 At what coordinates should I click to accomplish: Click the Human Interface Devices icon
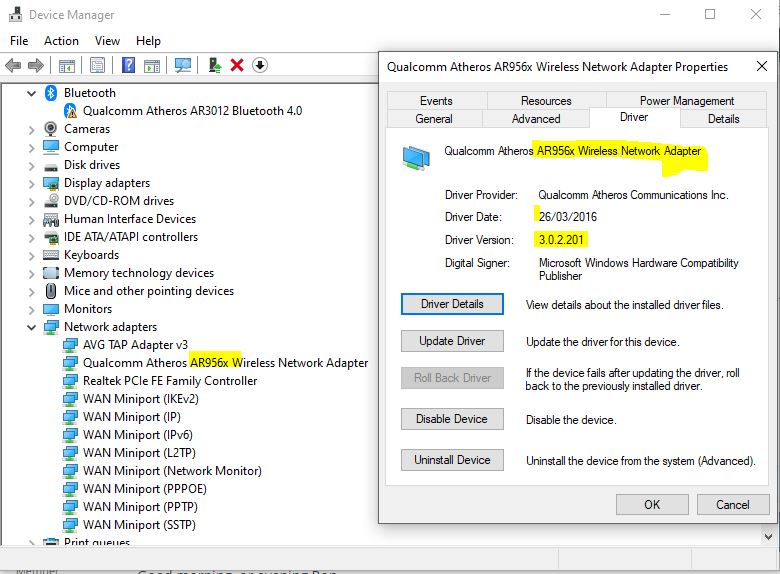coord(51,219)
